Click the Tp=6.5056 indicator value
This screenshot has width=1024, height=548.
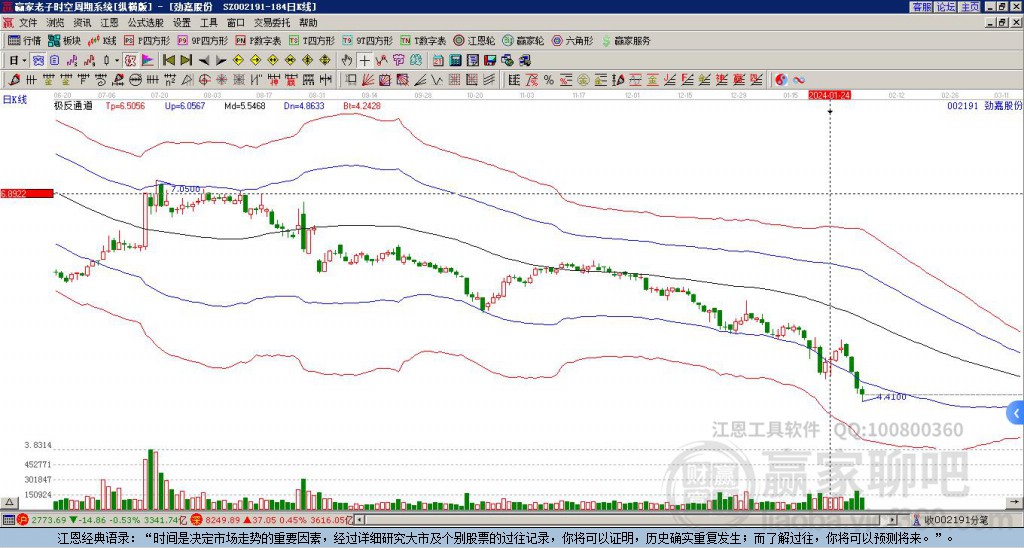point(125,105)
